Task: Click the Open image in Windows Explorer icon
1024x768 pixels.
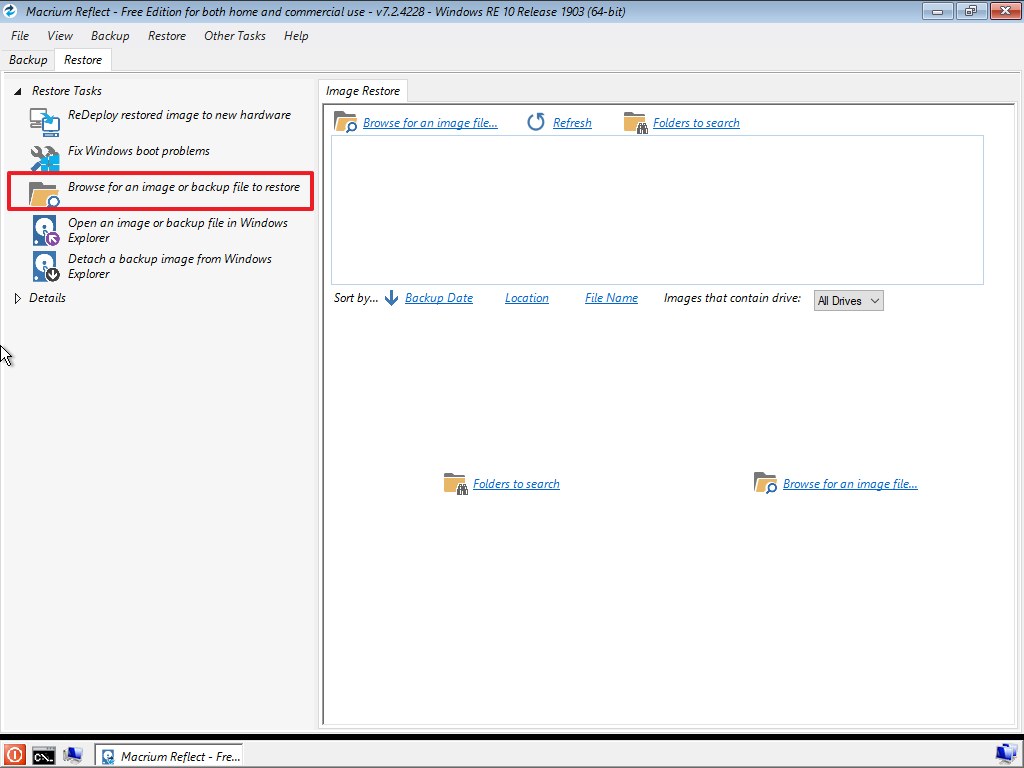Action: (45, 230)
